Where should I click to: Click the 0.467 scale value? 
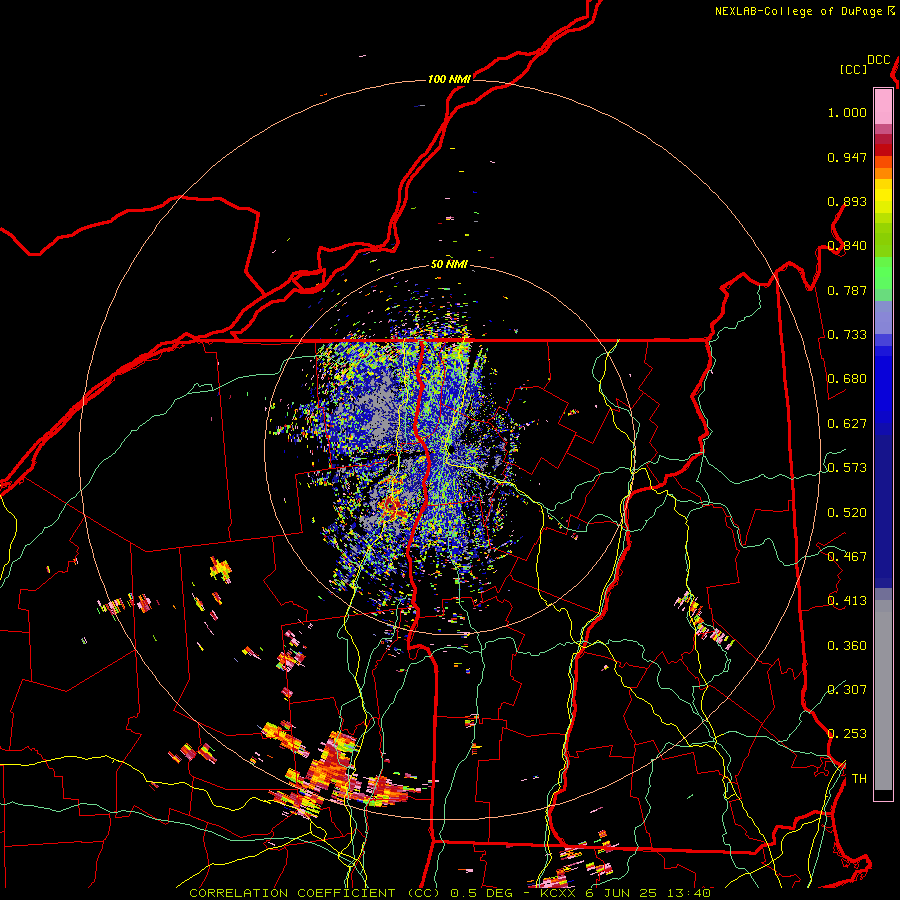[847, 557]
